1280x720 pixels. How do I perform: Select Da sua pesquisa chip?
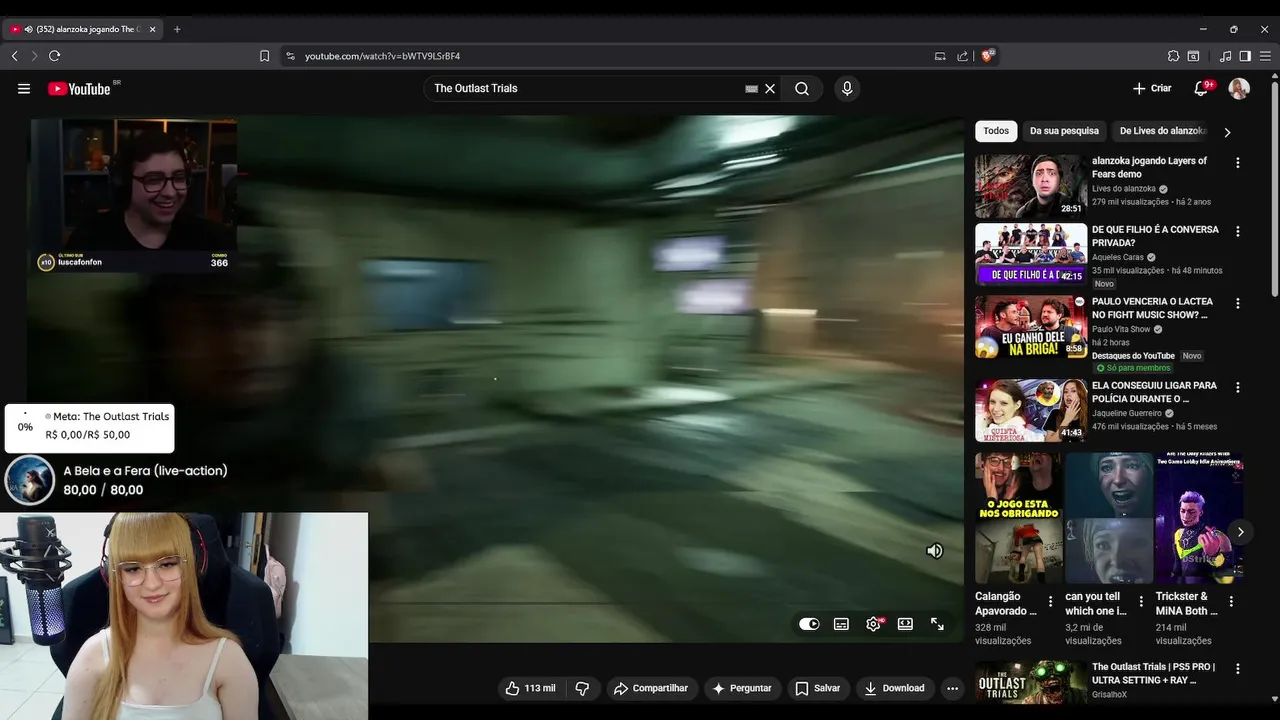[1064, 131]
